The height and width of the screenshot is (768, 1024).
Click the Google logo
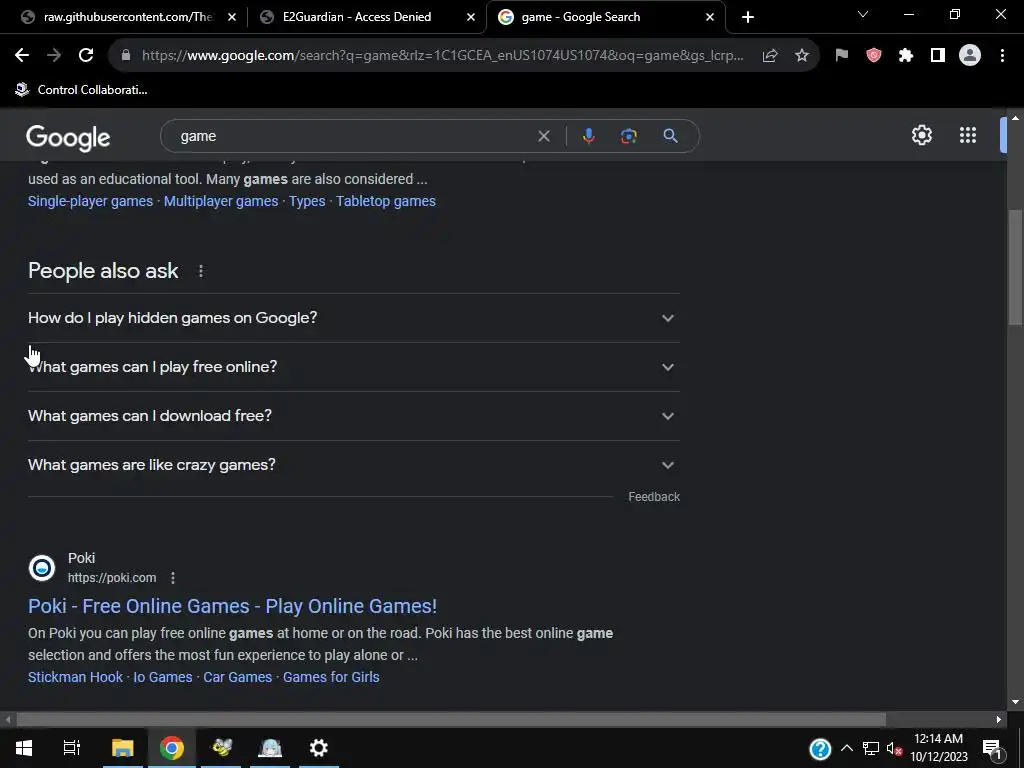click(68, 138)
